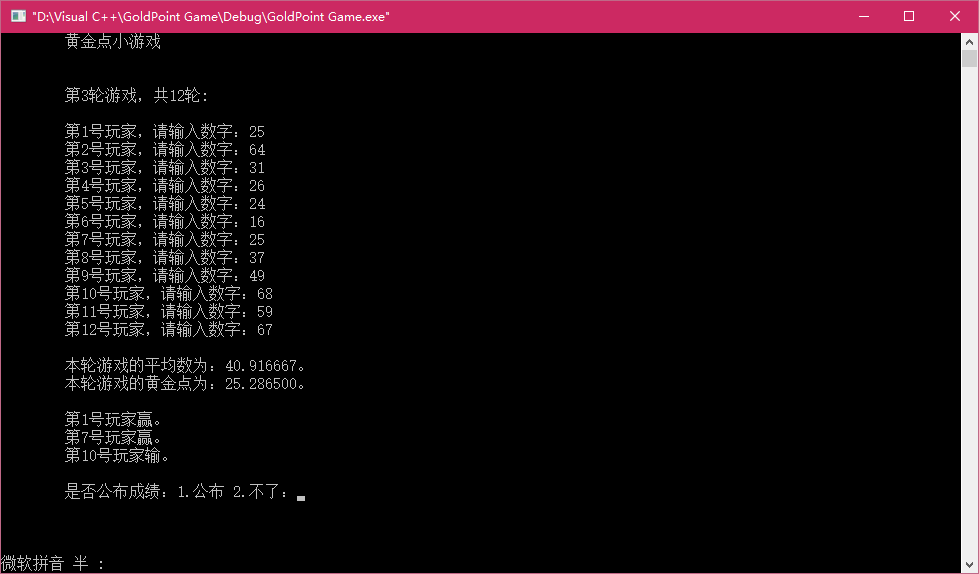Click the 第1号玩家 input line with 25
979x574 pixels.
(x=165, y=132)
